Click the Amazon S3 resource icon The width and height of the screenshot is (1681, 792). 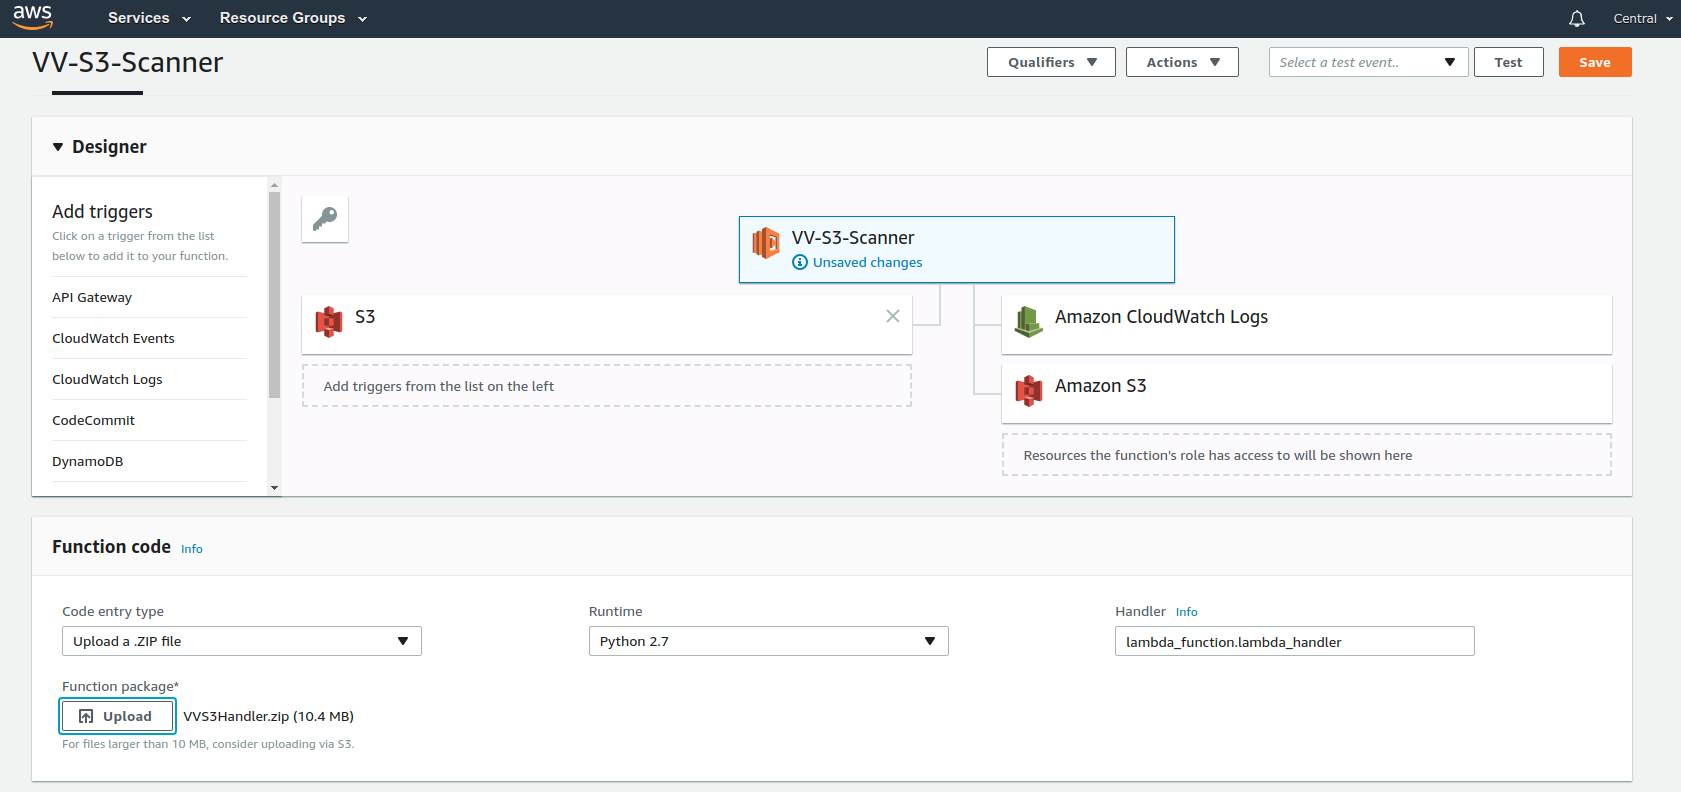click(x=1028, y=390)
